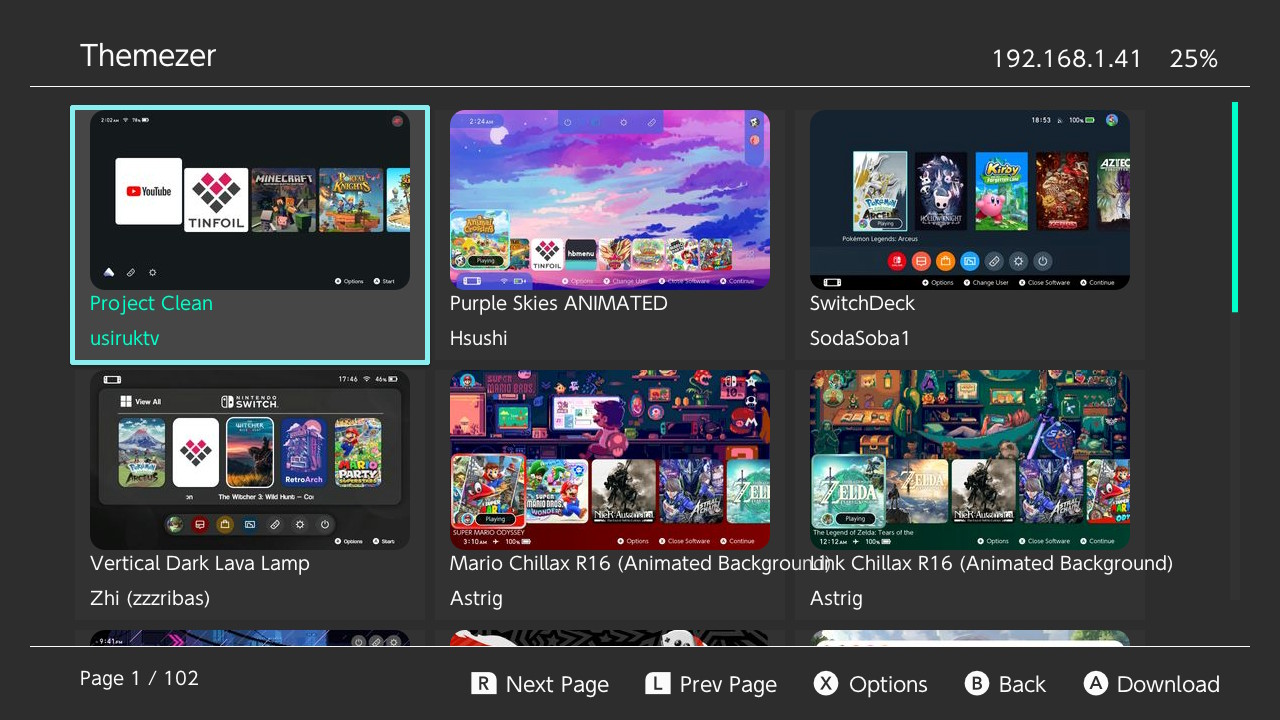Image resolution: width=1280 pixels, height=720 pixels.
Task: Open the Link Chillax R16 preview thumbnail
Action: click(x=970, y=460)
